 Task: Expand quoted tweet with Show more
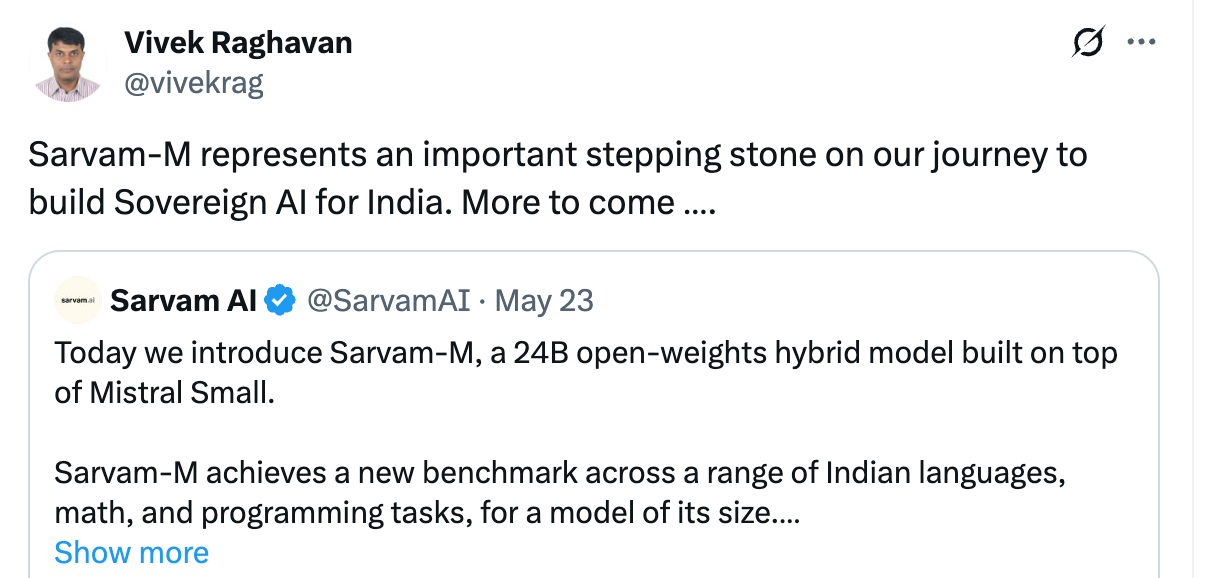point(131,553)
